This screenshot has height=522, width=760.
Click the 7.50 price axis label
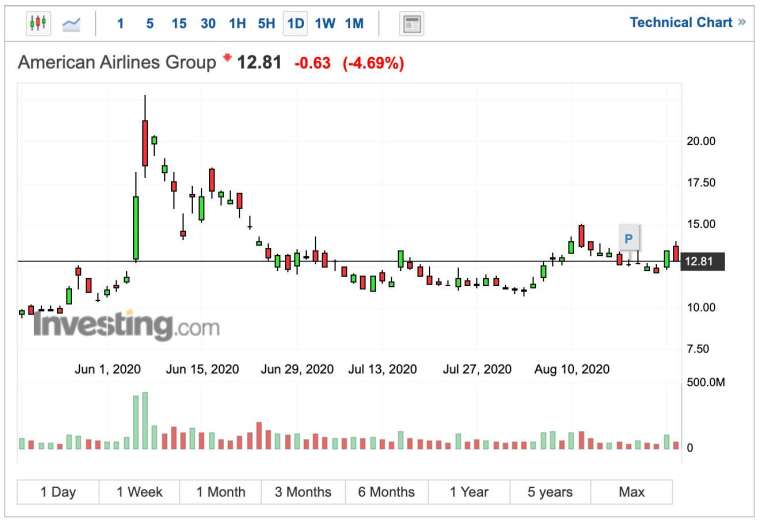[698, 349]
